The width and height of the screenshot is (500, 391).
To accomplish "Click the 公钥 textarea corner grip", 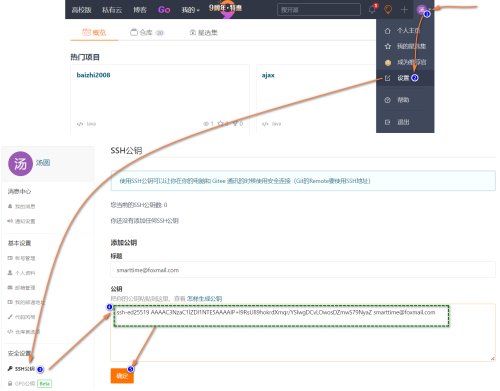I will [x=492, y=358].
